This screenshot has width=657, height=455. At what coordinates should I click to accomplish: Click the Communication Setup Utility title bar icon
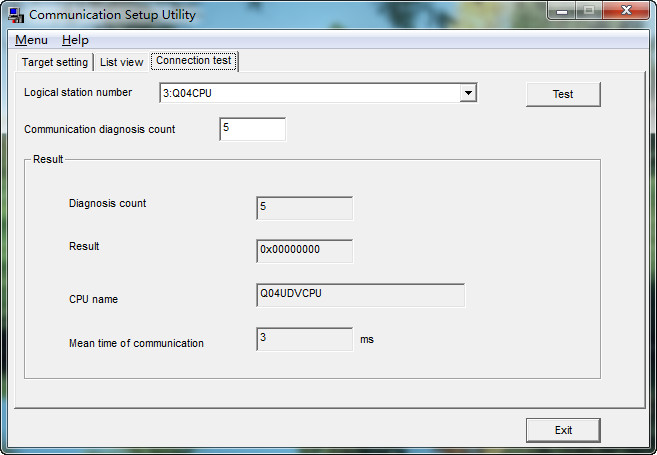(x=16, y=15)
